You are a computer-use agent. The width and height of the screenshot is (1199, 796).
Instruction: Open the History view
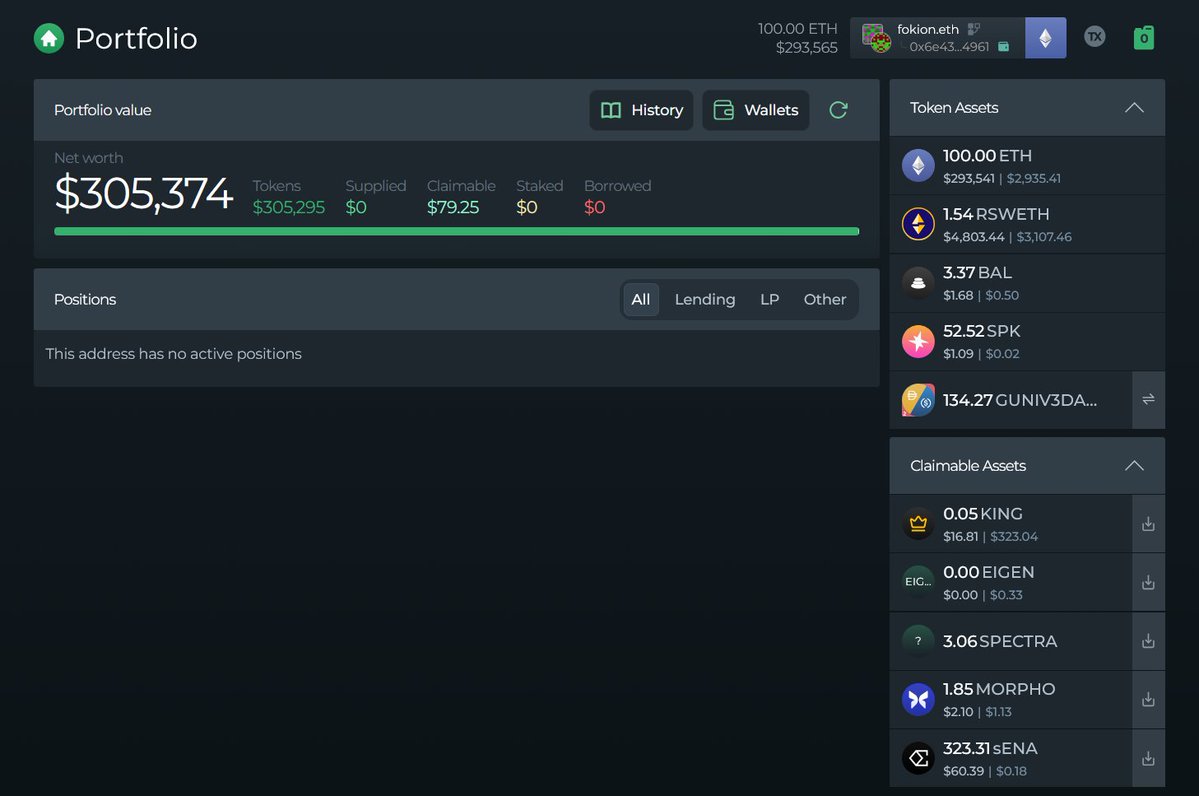click(641, 110)
